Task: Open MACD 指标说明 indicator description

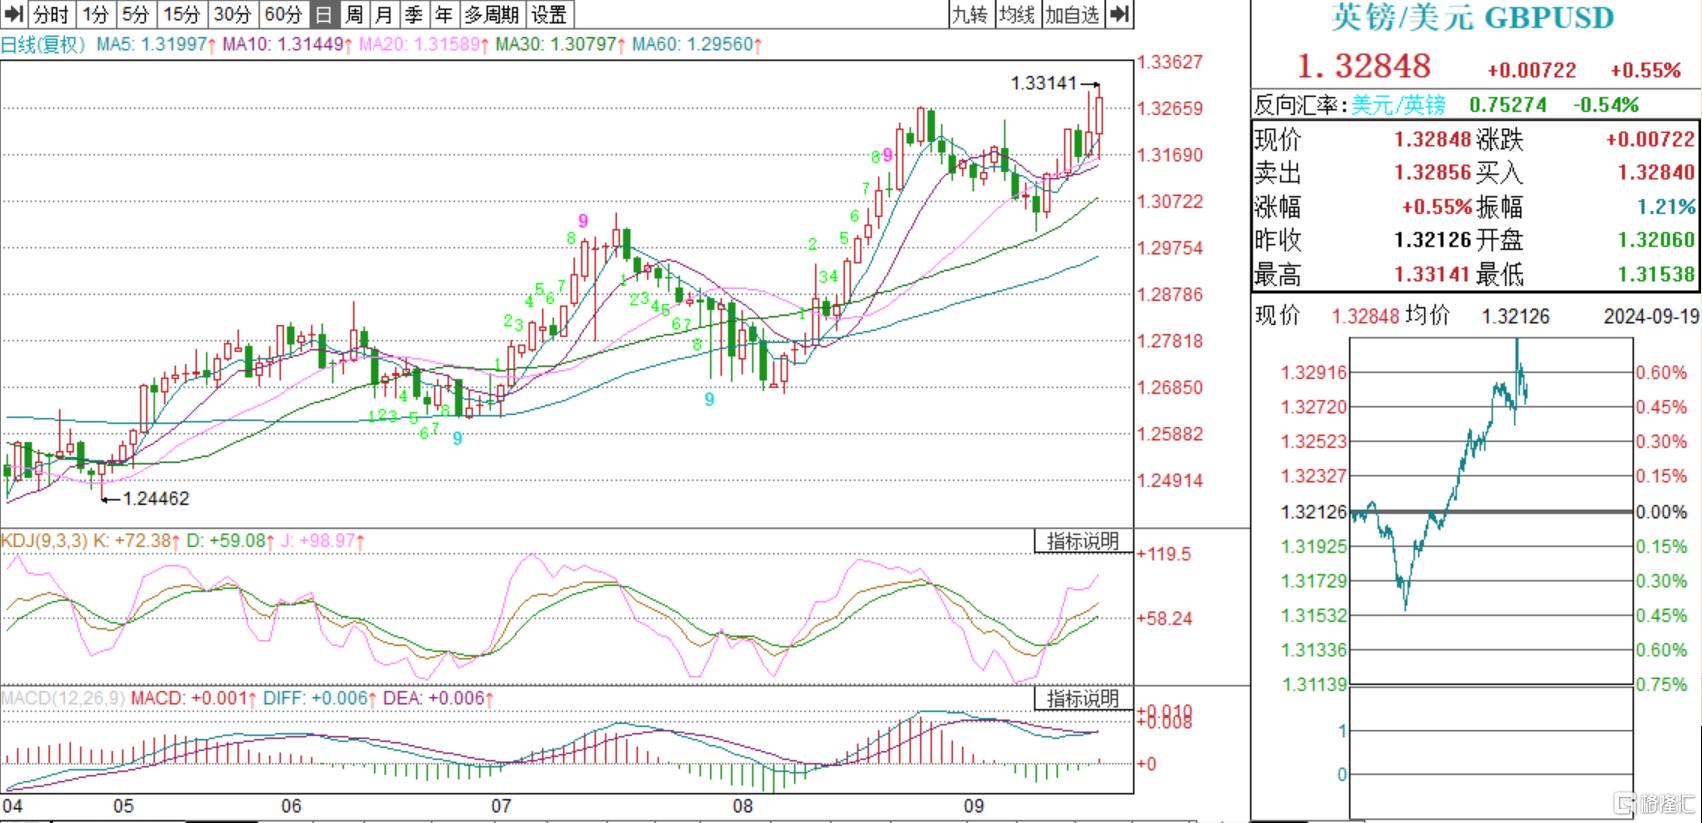Action: pyautogui.click(x=1083, y=698)
